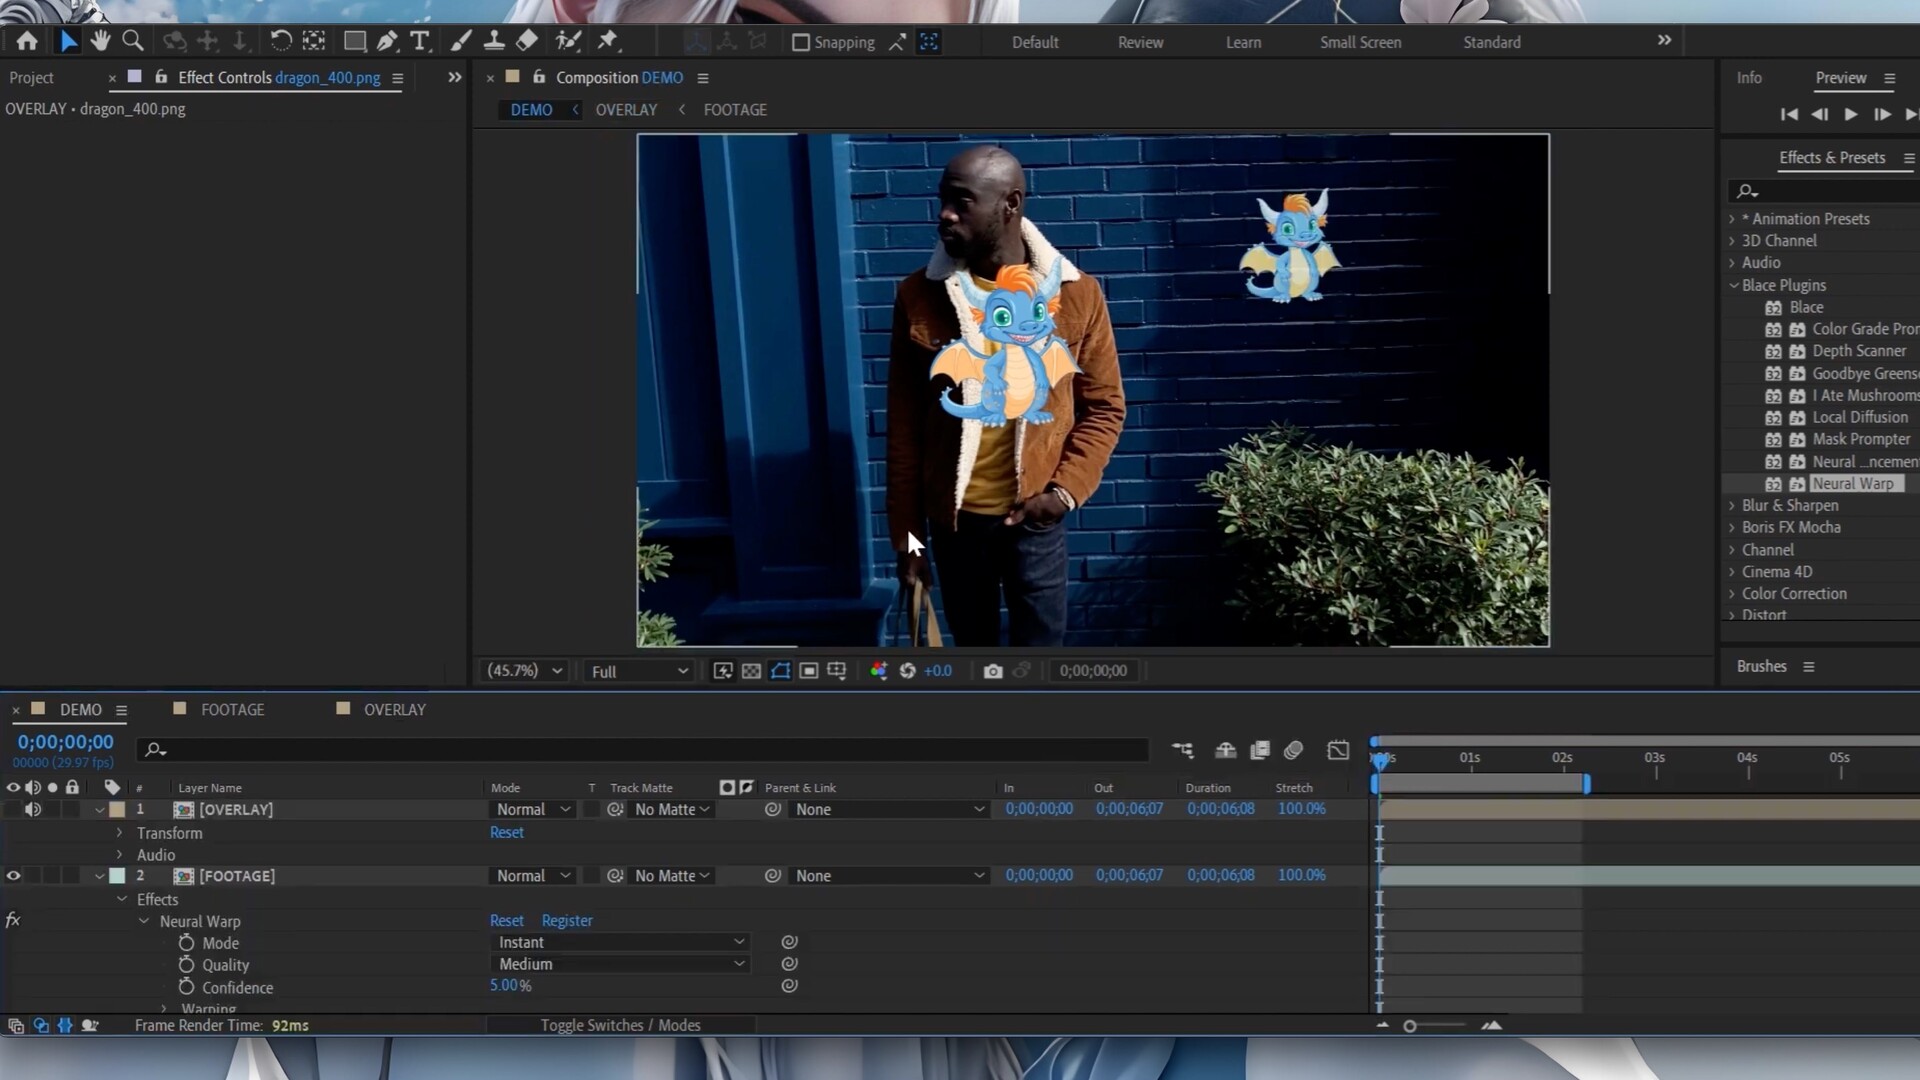Switch to Default workspace
This screenshot has height=1080, width=1920.
coord(1035,42)
